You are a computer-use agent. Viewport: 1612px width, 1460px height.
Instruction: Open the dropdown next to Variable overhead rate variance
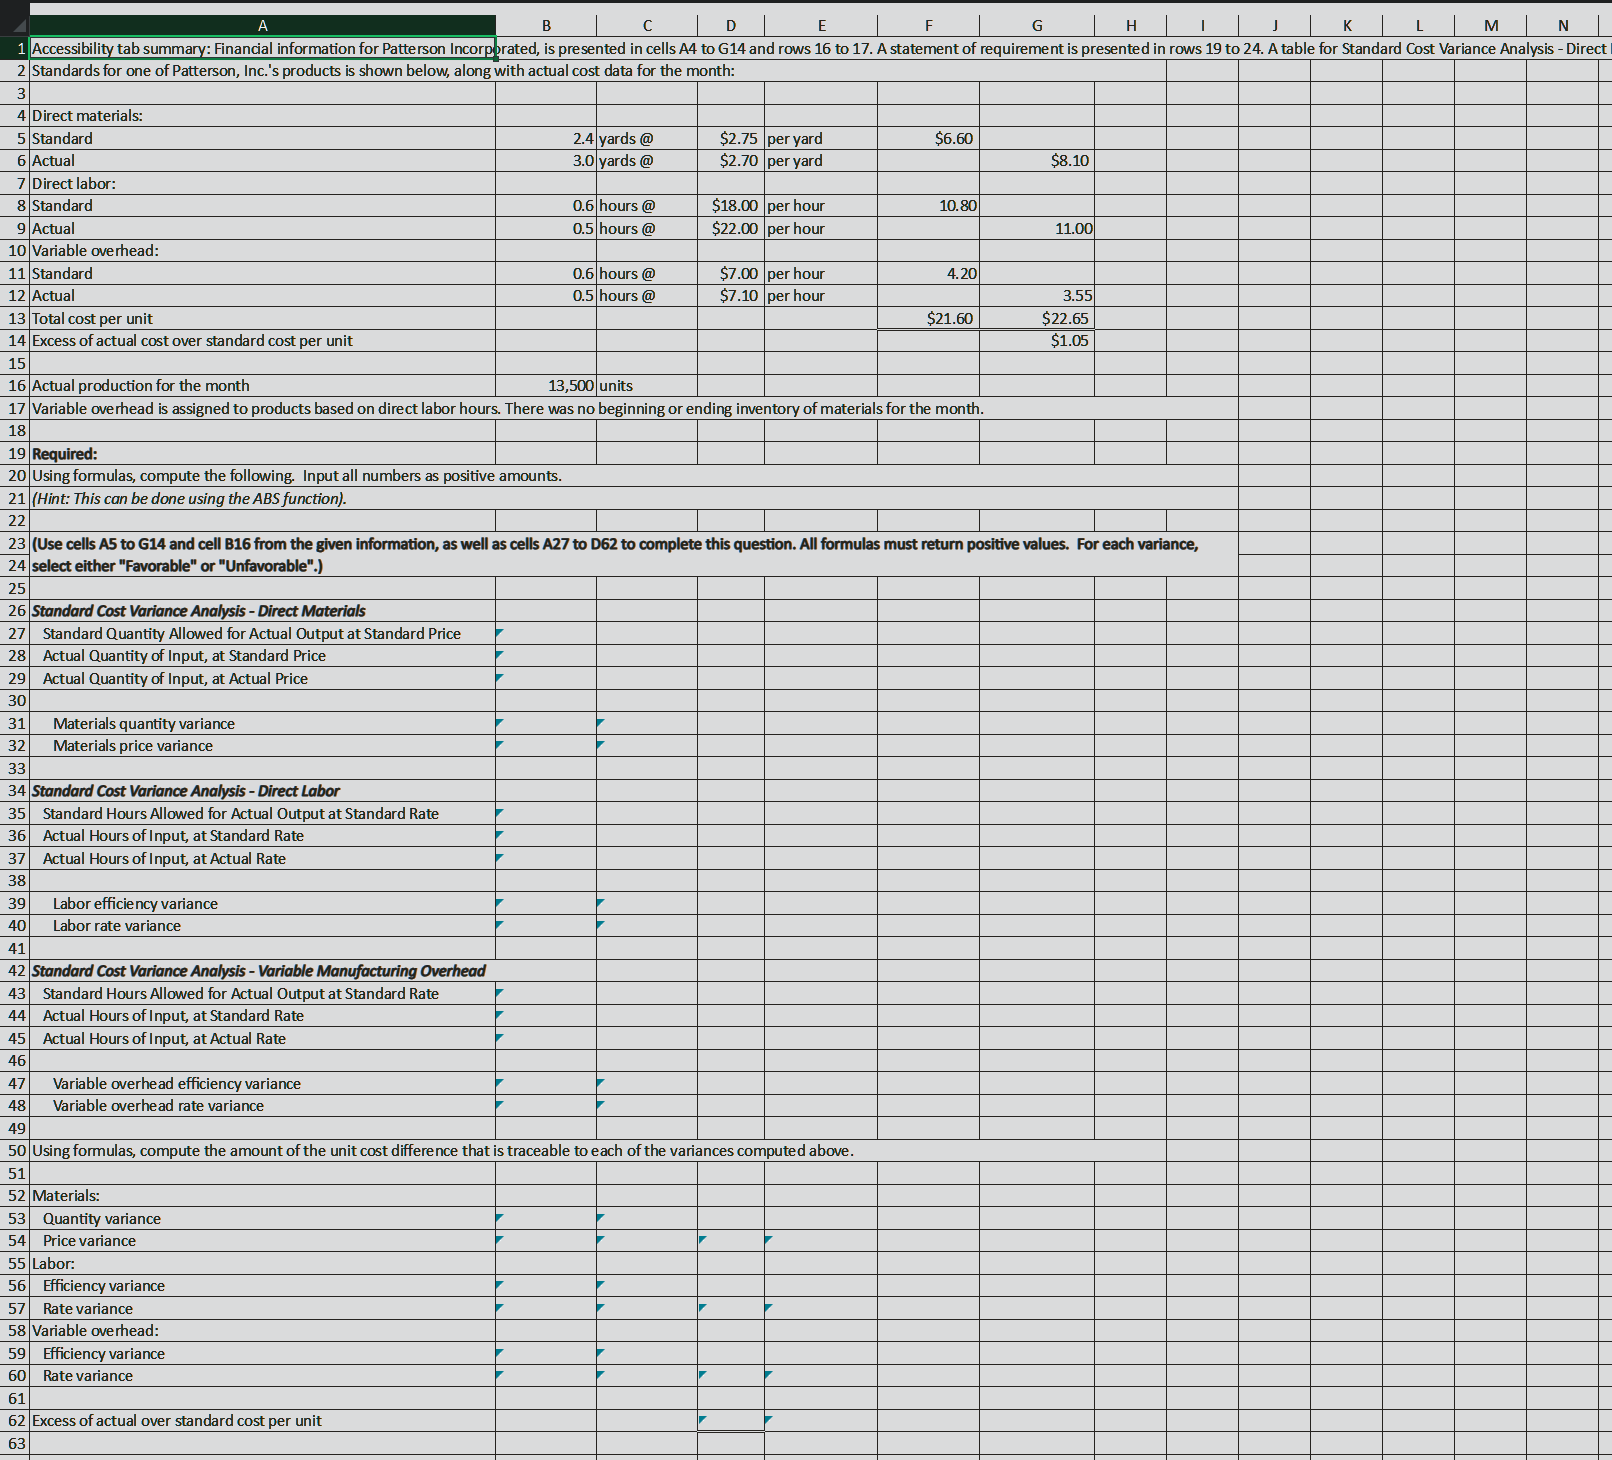(x=646, y=1105)
